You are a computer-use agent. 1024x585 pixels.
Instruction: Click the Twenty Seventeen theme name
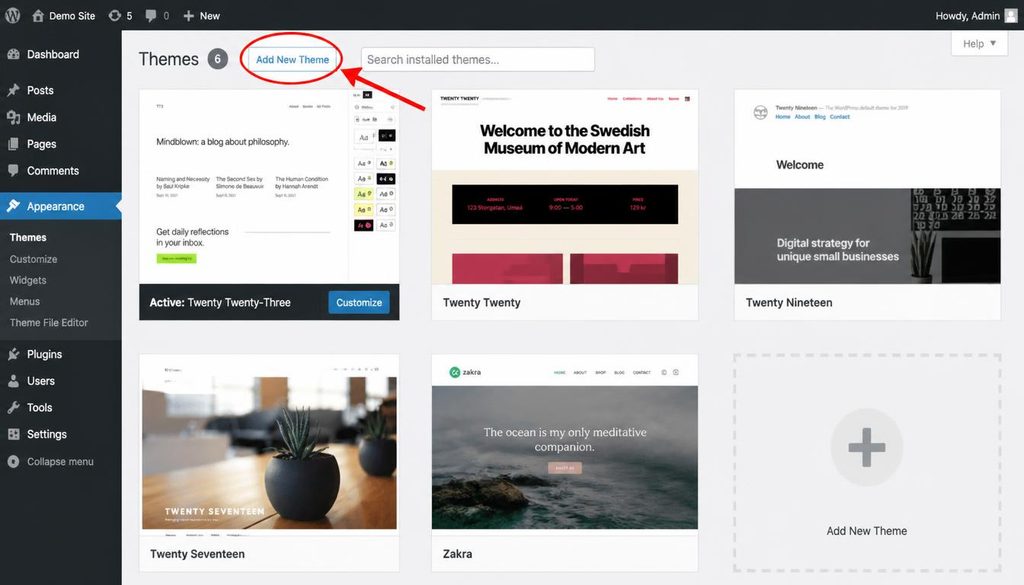(x=197, y=554)
